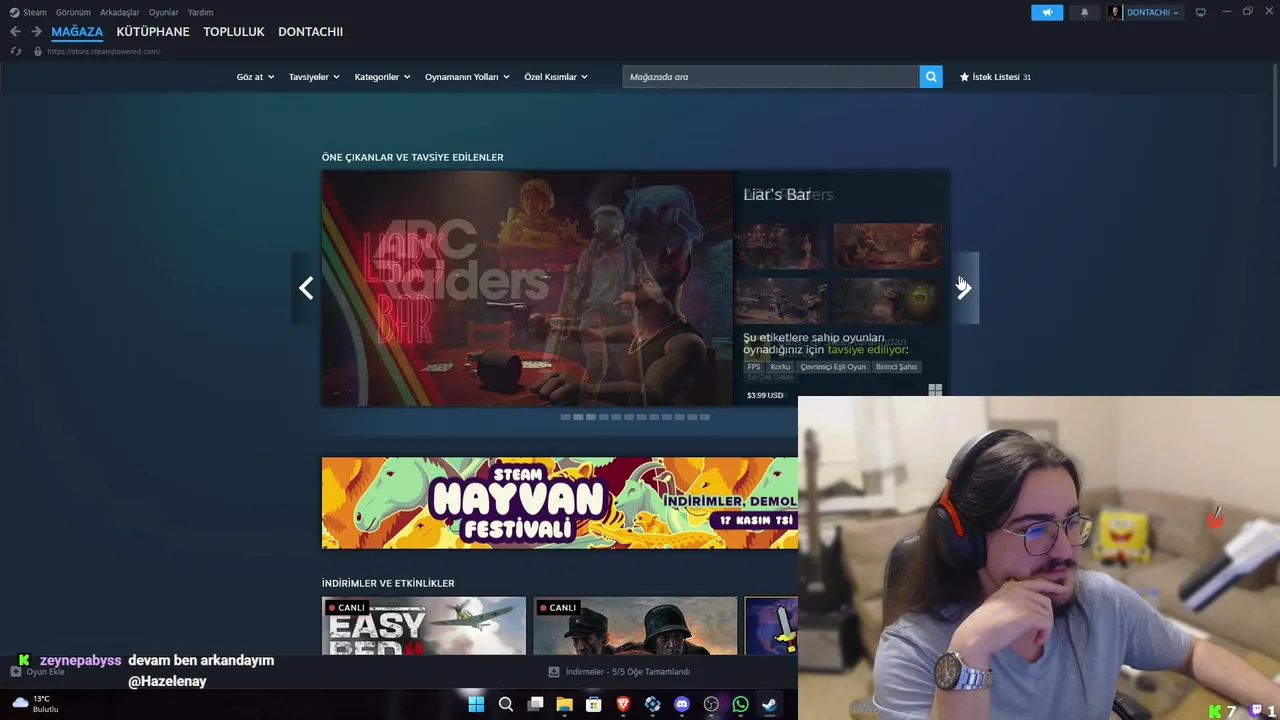
Task: Go back with the left navigation arrow
Action: pos(15,32)
